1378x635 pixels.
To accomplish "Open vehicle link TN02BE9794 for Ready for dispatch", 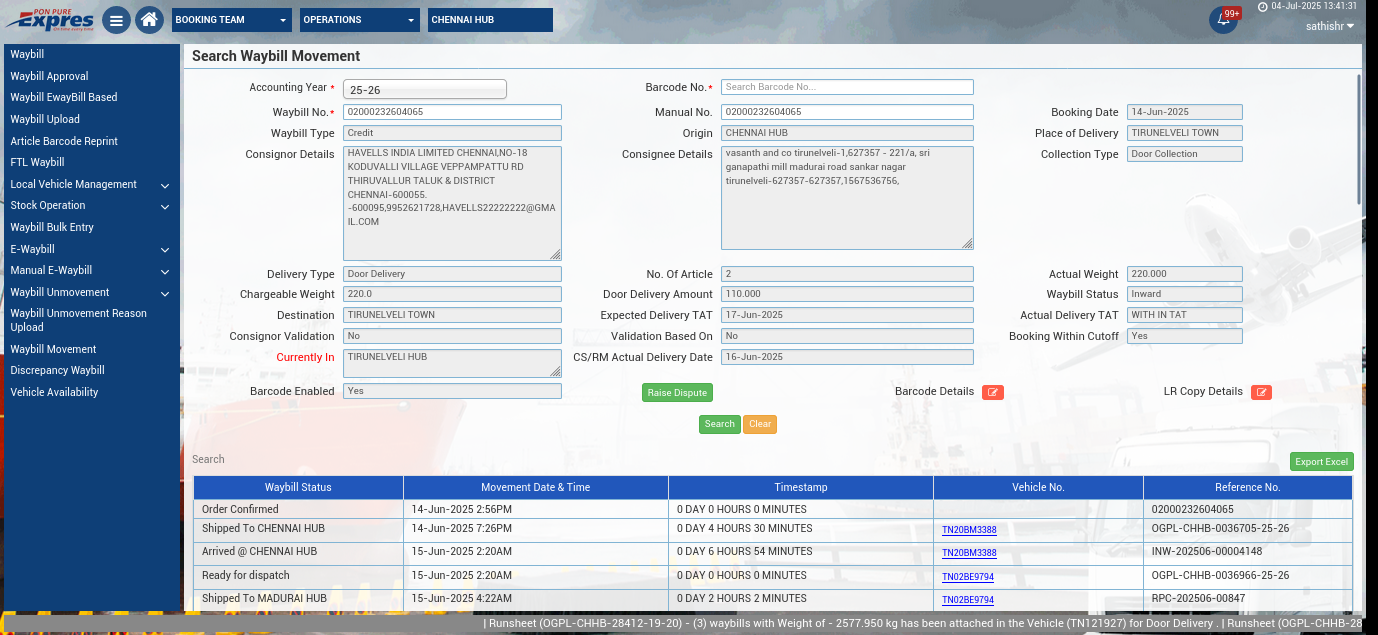I will tap(968, 577).
